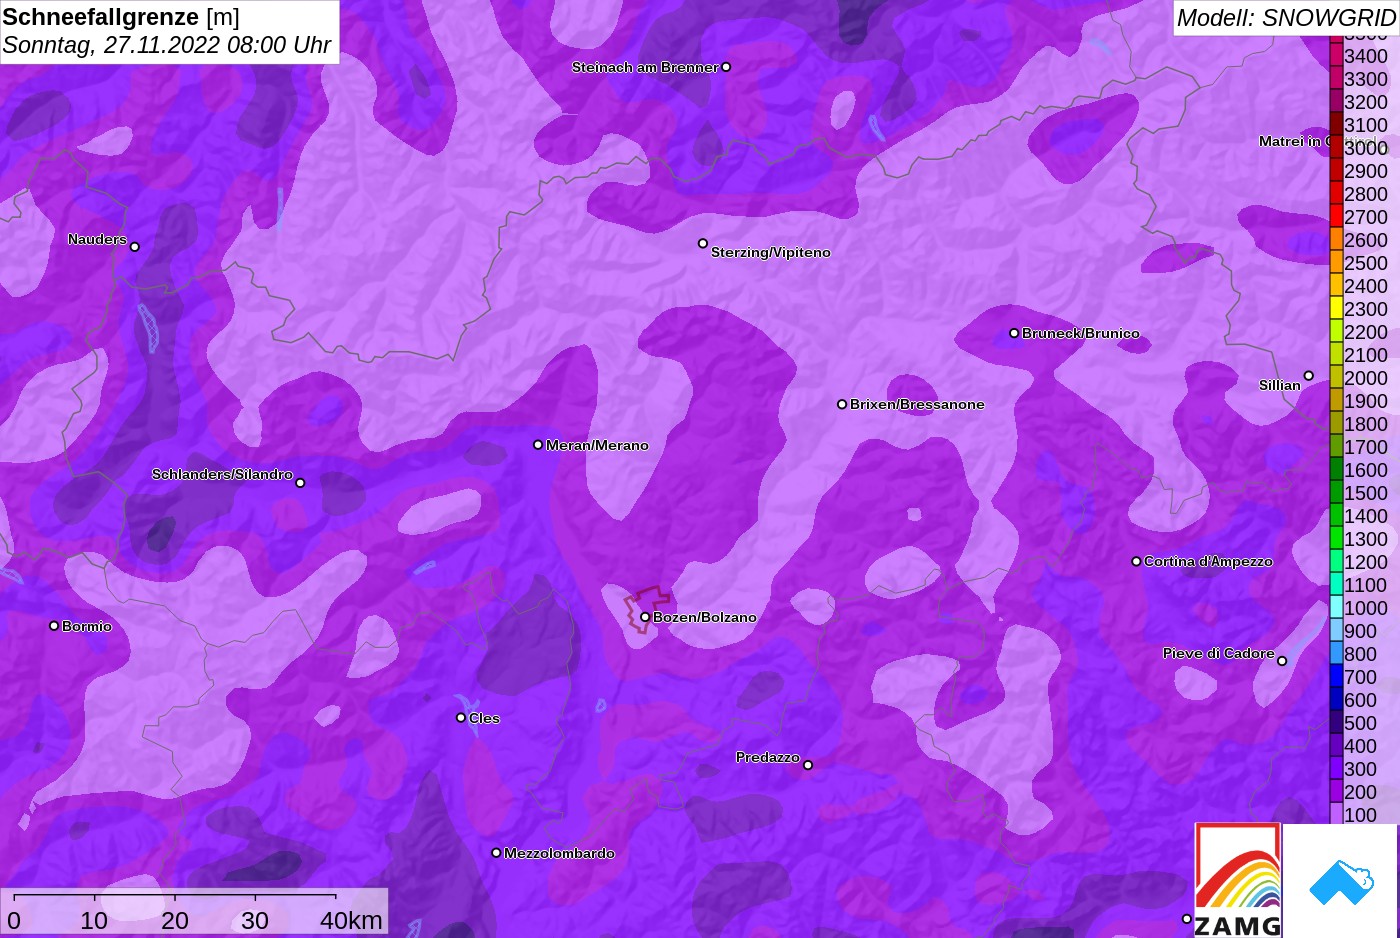This screenshot has width=1400, height=938.
Task: Click the 2000 legend value
Action: click(x=1366, y=377)
